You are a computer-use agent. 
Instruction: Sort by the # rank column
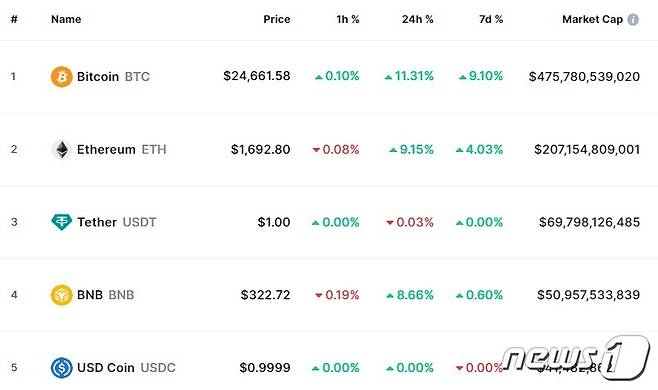[14, 19]
